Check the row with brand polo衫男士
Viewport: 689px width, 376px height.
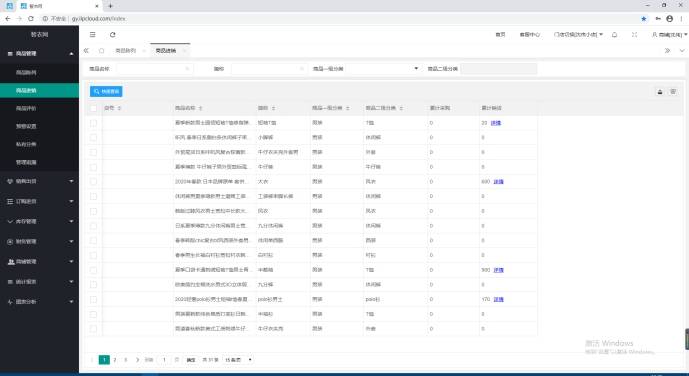tap(93, 299)
